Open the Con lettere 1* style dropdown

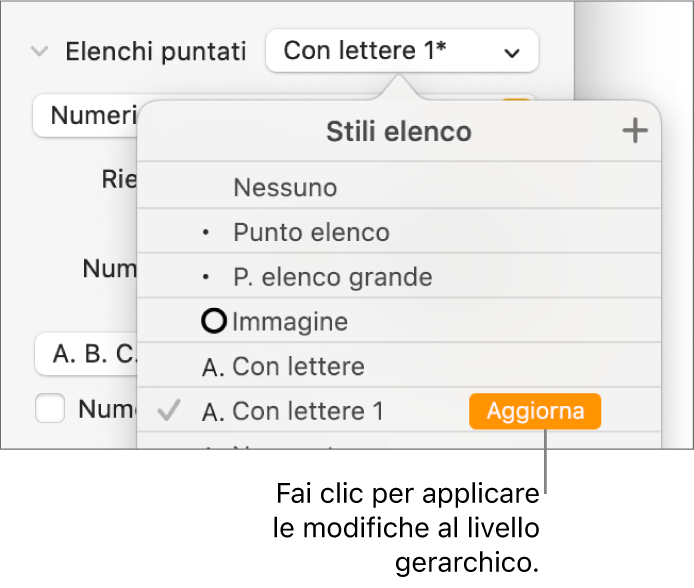click(402, 51)
